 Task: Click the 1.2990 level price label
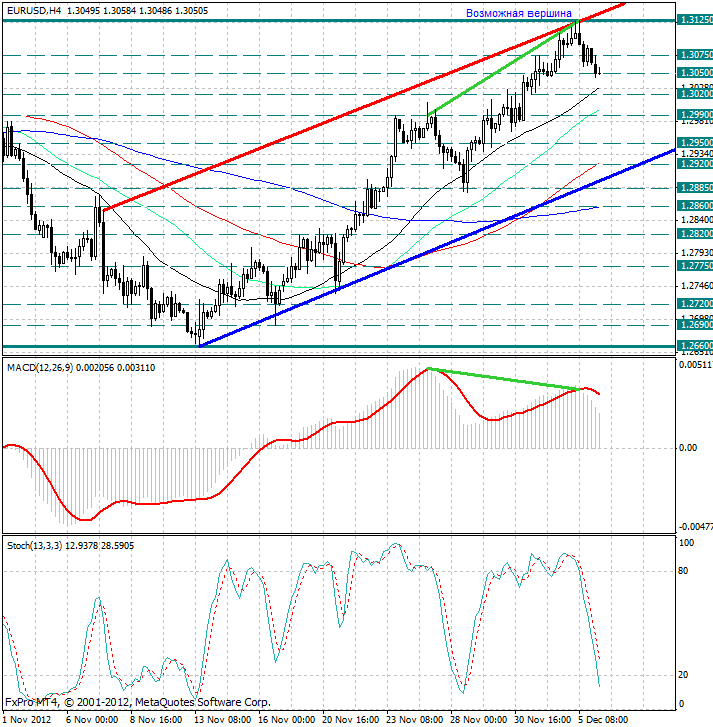tap(695, 115)
